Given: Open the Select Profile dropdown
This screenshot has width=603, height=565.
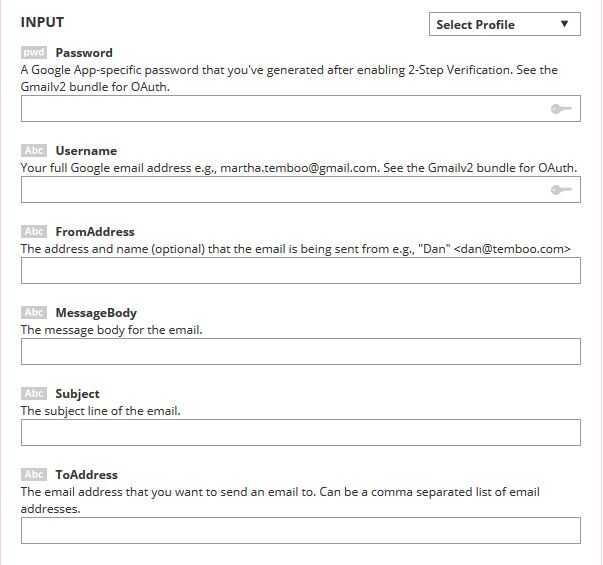Looking at the screenshot, I should [x=504, y=24].
